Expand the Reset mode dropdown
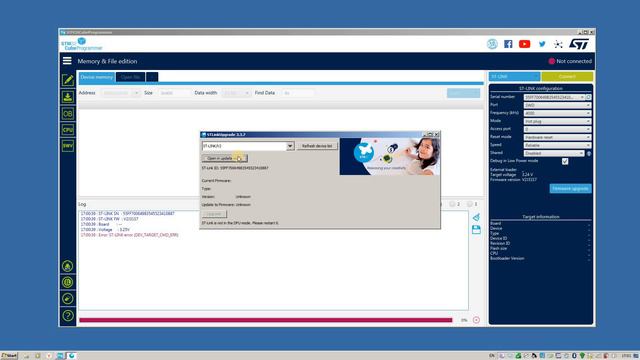Screen dimensions: 640x360 [557, 137]
